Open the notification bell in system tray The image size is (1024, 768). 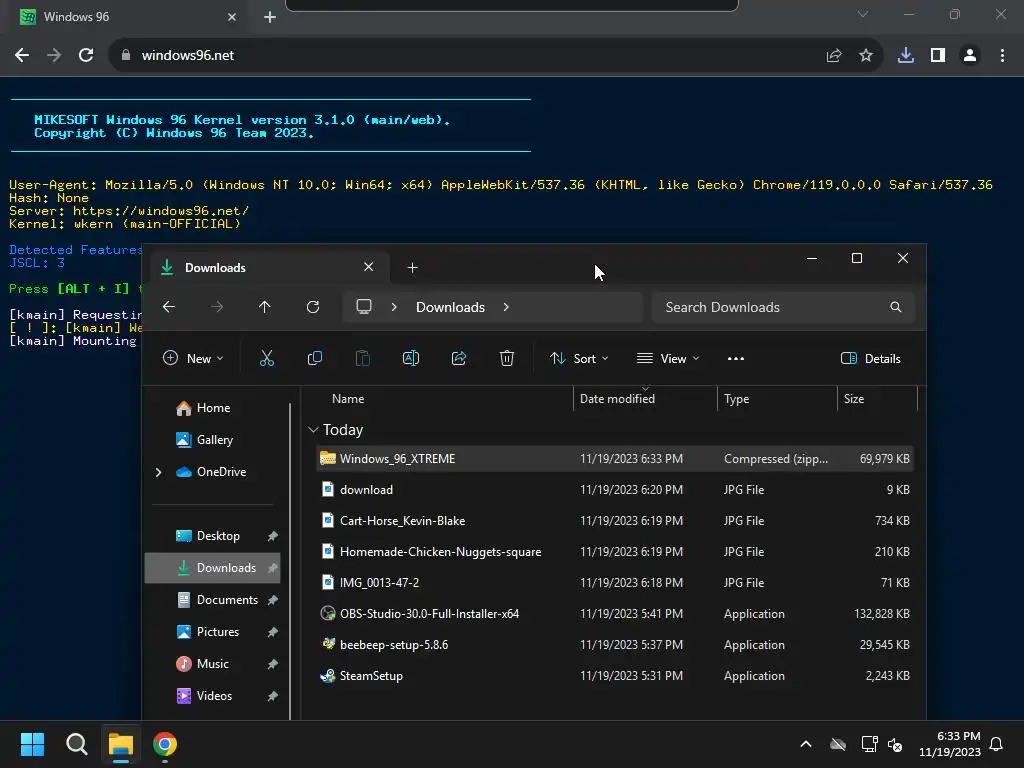click(996, 744)
